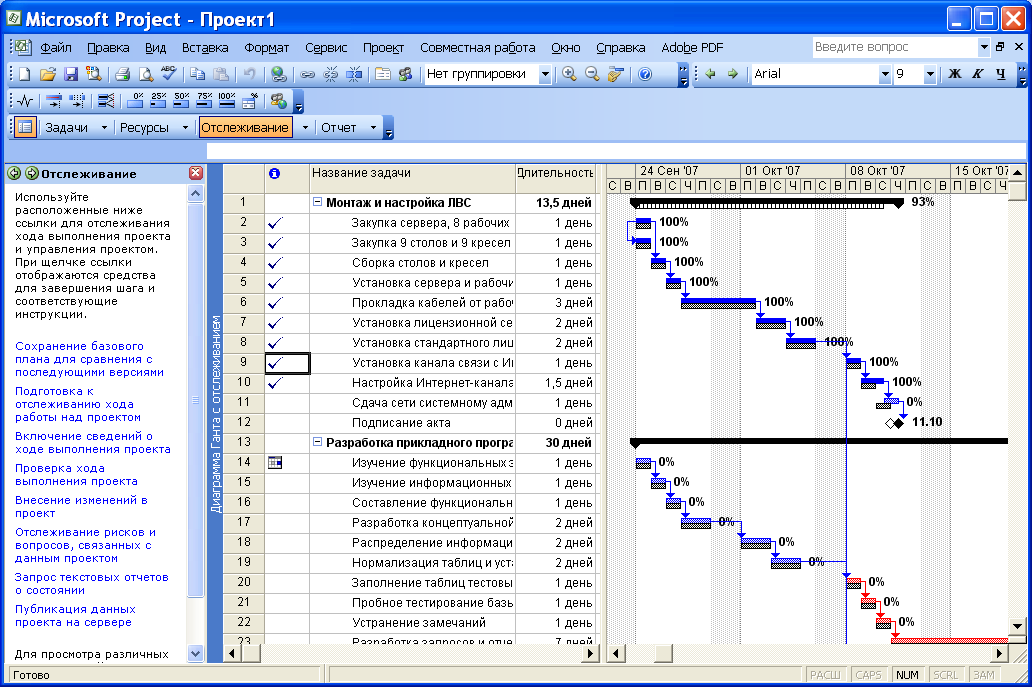
Task: Toggle the Project Guide side pane button
Action: point(25,127)
